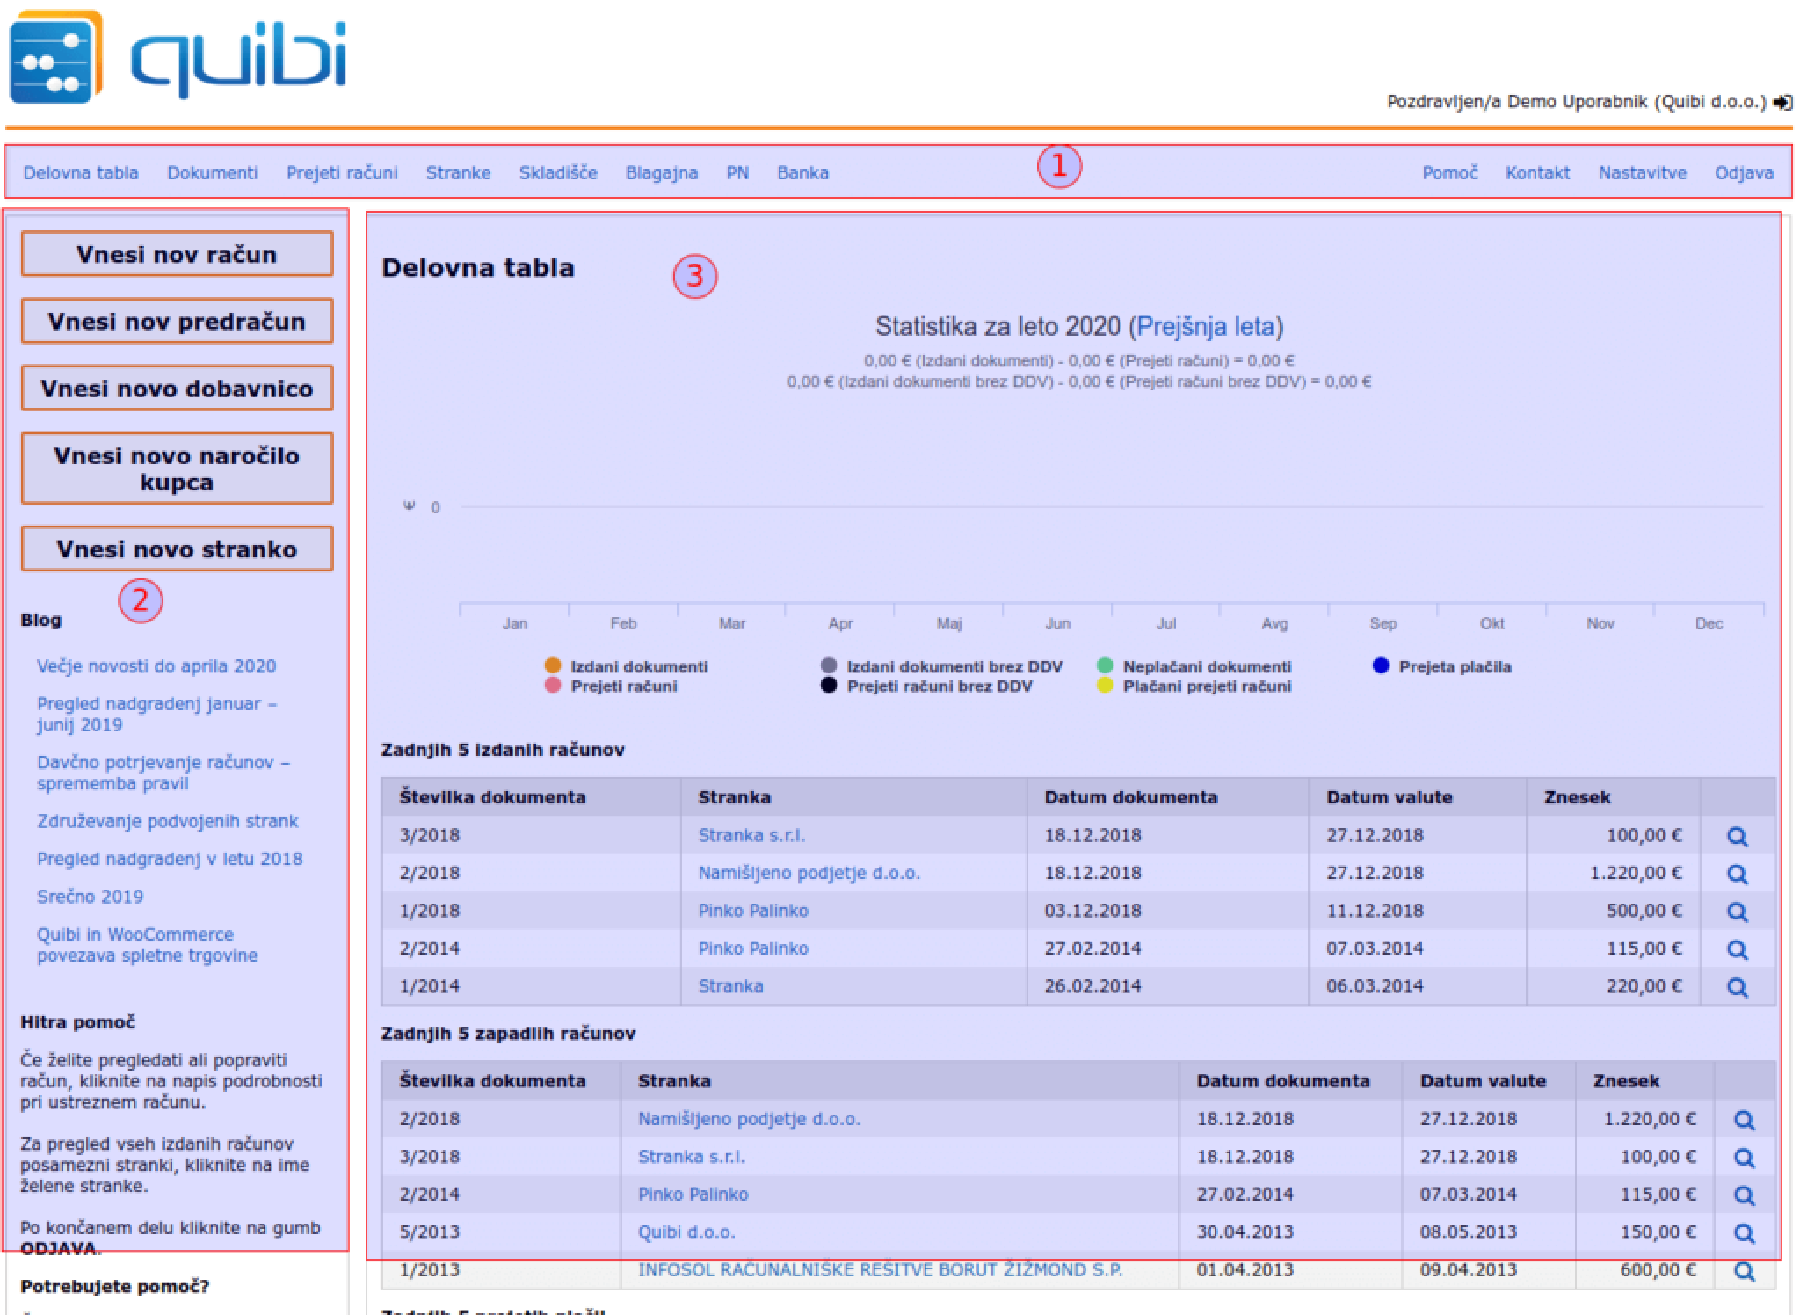Image resolution: width=1800 pixels, height=1315 pixels.
Task: Click the Quibi logo in header
Action: point(178,58)
